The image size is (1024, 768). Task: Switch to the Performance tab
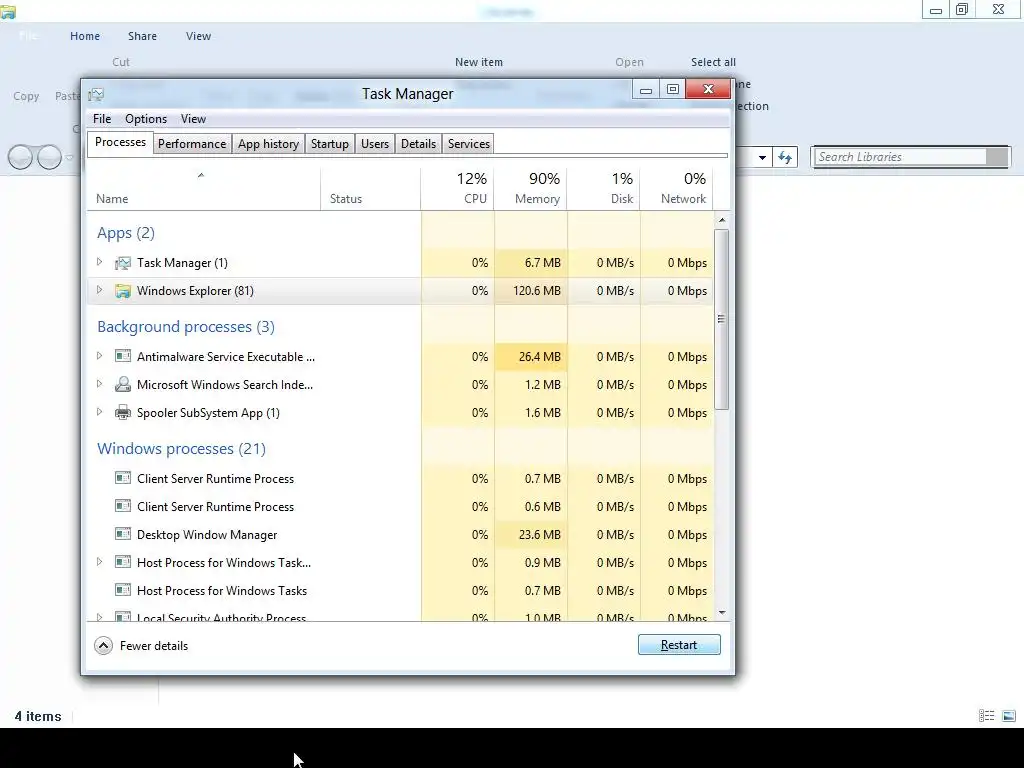[x=192, y=144]
